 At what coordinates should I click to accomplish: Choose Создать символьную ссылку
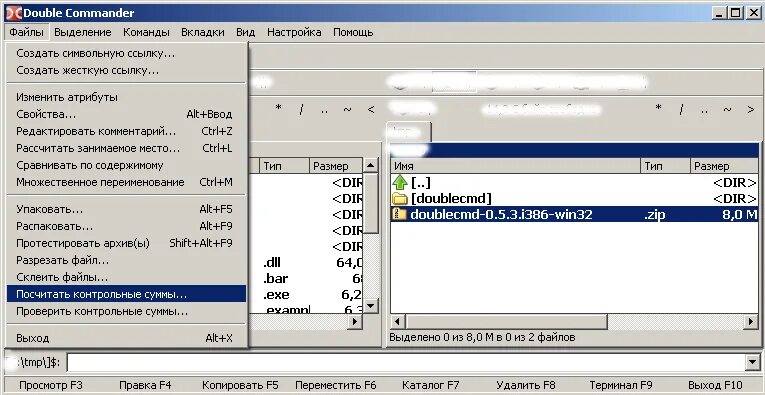(126, 53)
